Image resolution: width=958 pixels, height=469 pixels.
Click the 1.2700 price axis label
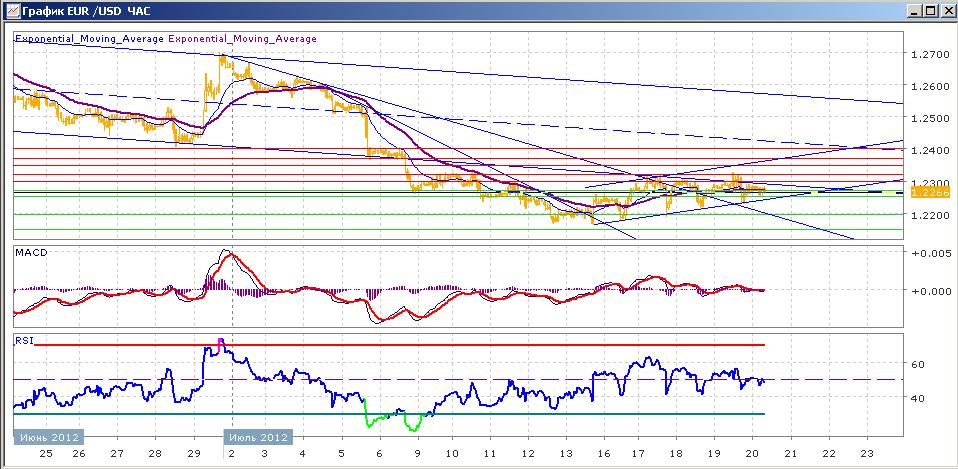(929, 54)
